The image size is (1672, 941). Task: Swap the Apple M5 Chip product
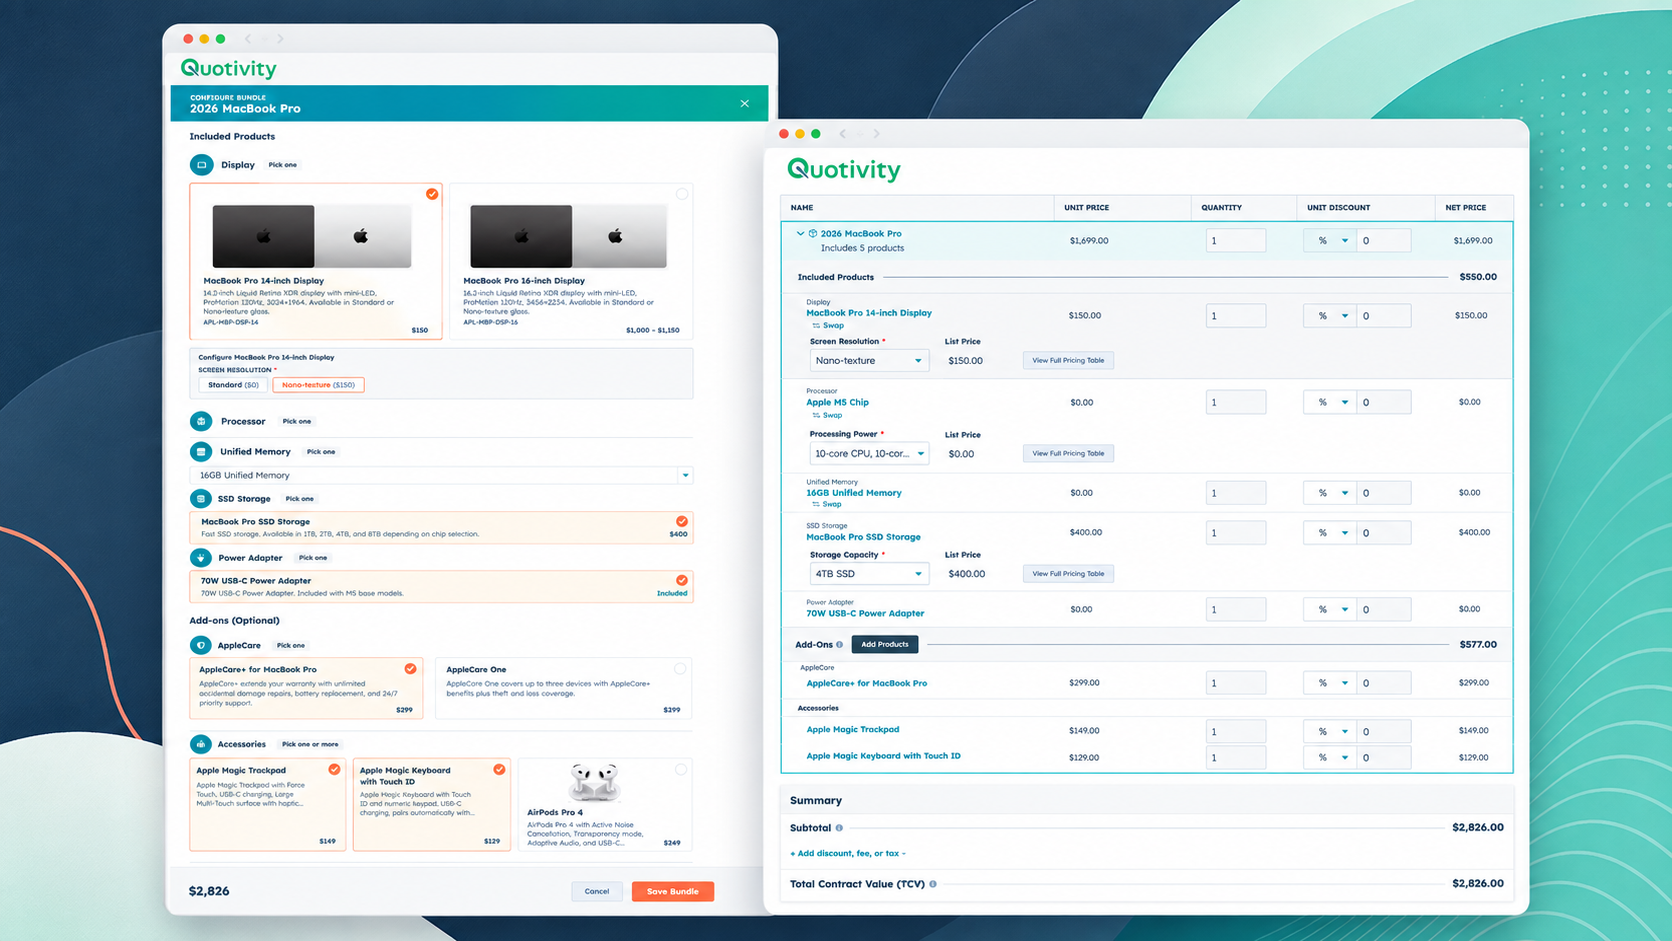coord(828,415)
